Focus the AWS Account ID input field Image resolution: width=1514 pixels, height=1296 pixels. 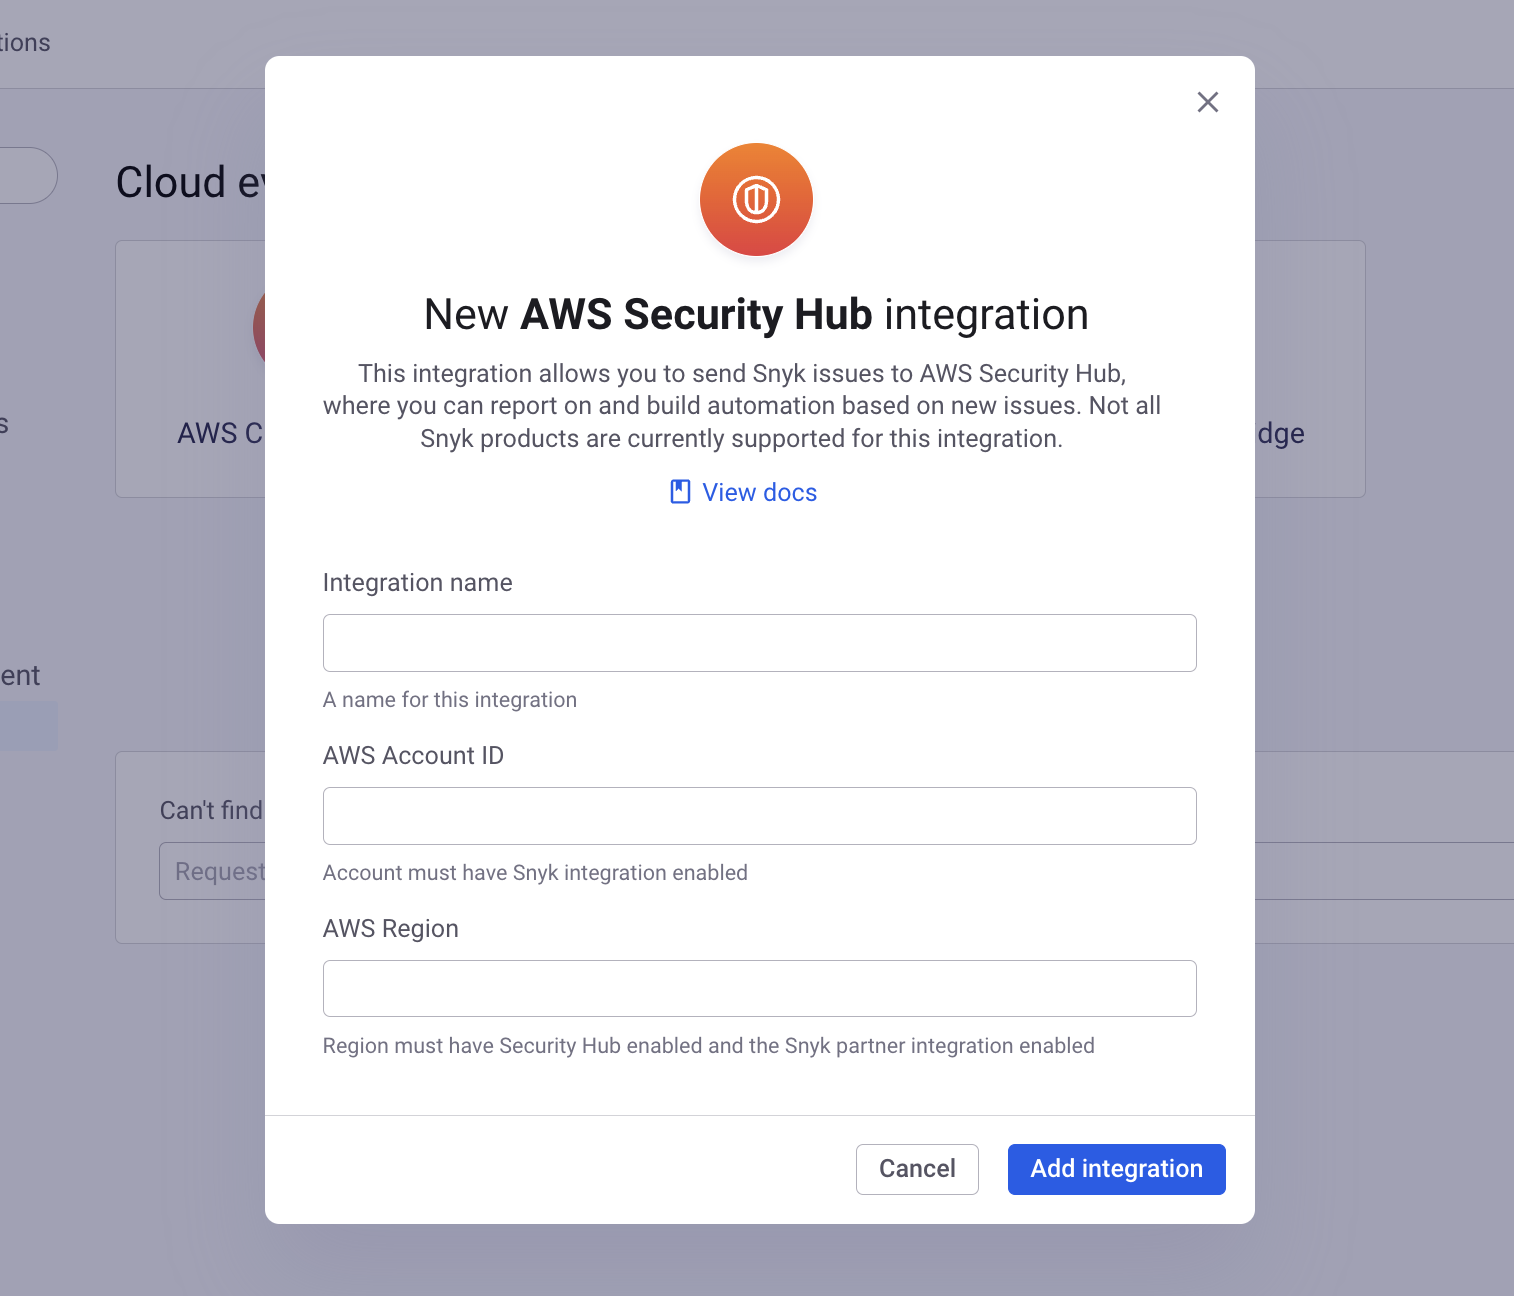click(x=758, y=816)
